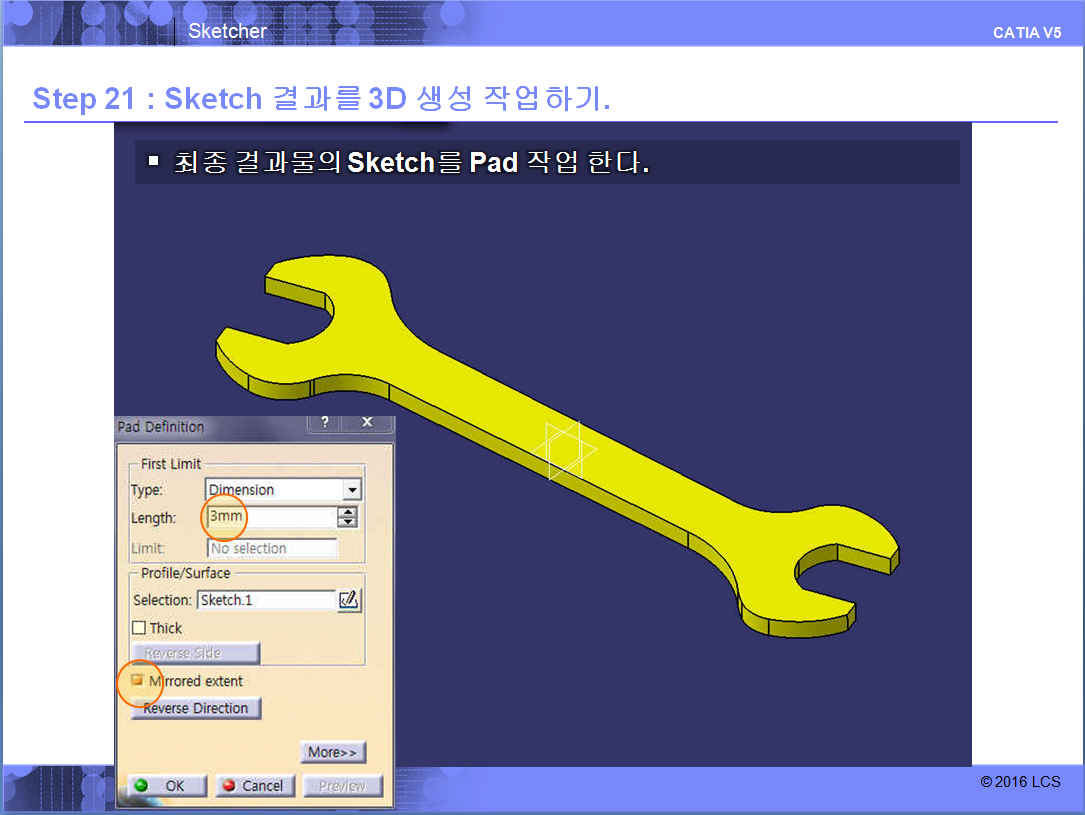1085x815 pixels.
Task: Toggle the Mirrored extent checkbox
Action: pyautogui.click(x=138, y=681)
